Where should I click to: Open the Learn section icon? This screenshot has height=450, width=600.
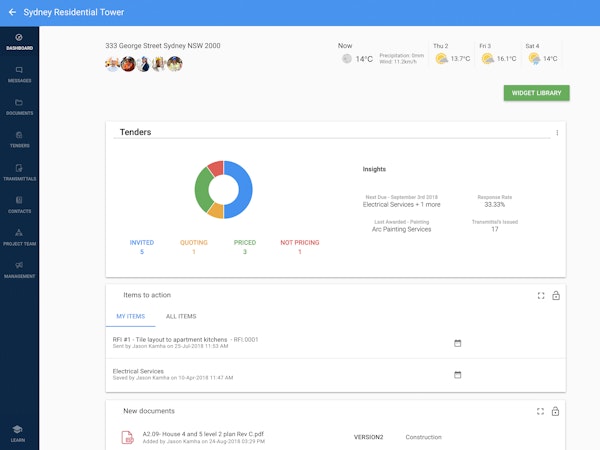[19, 432]
